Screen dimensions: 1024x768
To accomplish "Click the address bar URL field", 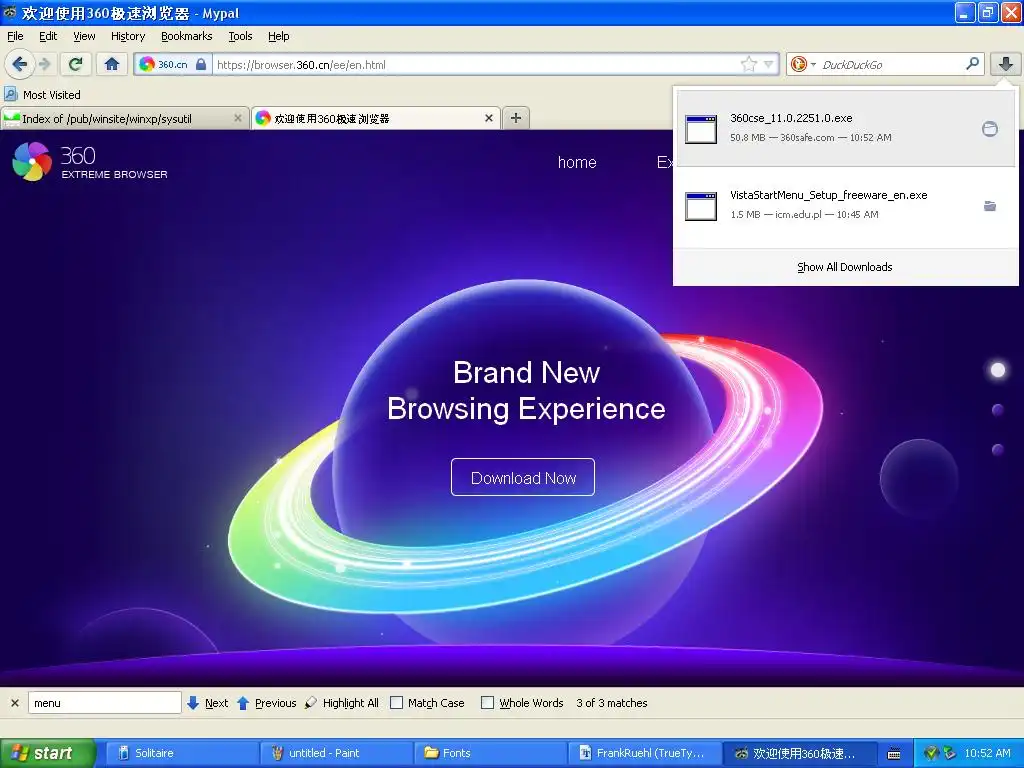I will tap(475, 64).
